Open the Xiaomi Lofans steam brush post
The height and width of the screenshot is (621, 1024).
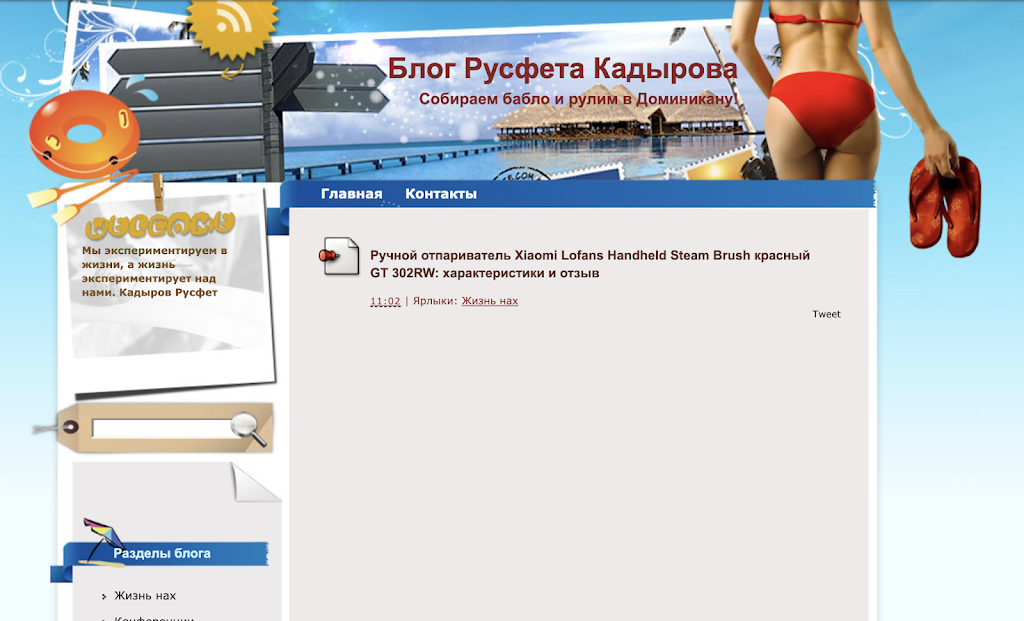pyautogui.click(x=589, y=264)
